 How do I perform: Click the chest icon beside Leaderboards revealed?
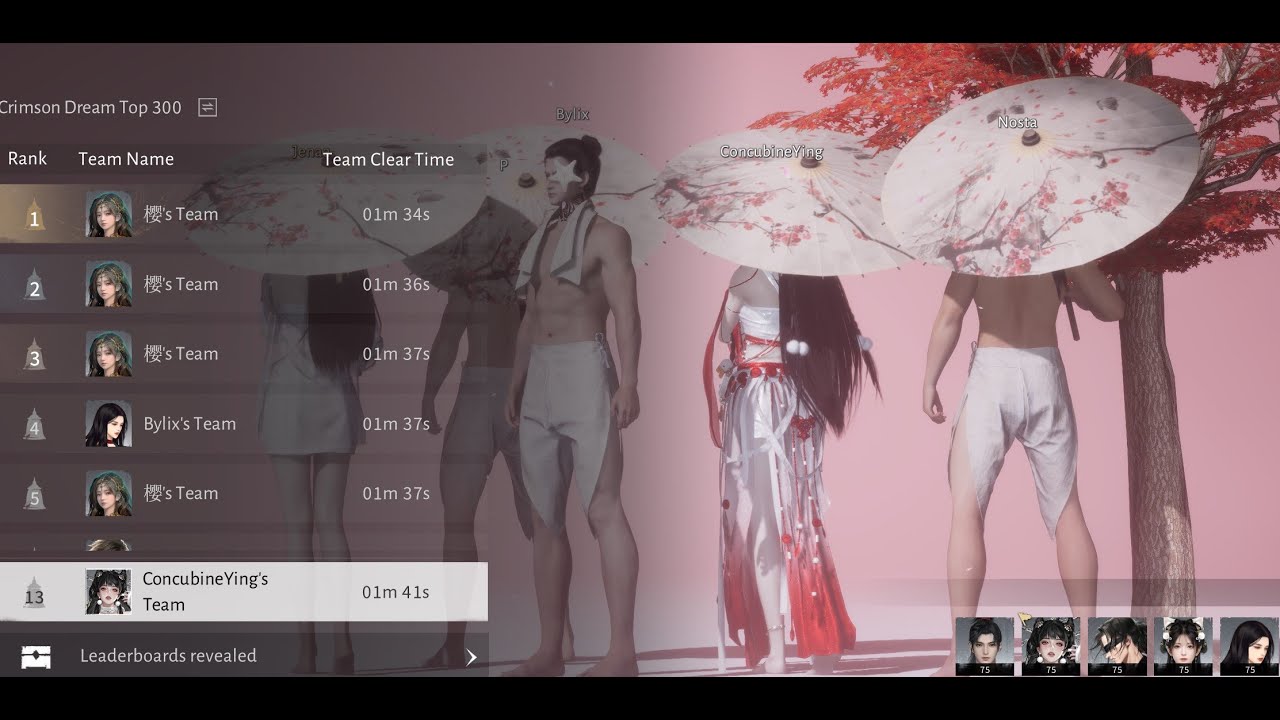tap(36, 657)
